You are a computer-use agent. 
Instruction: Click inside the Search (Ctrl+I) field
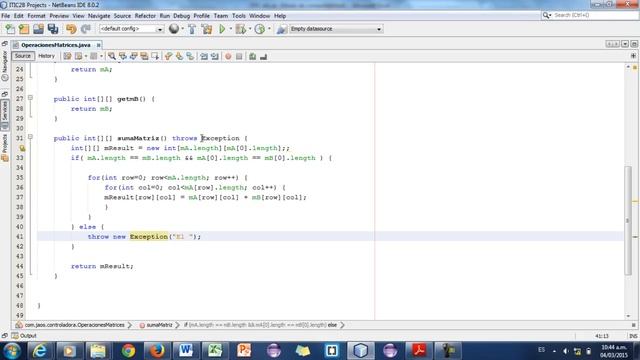pos(594,15)
